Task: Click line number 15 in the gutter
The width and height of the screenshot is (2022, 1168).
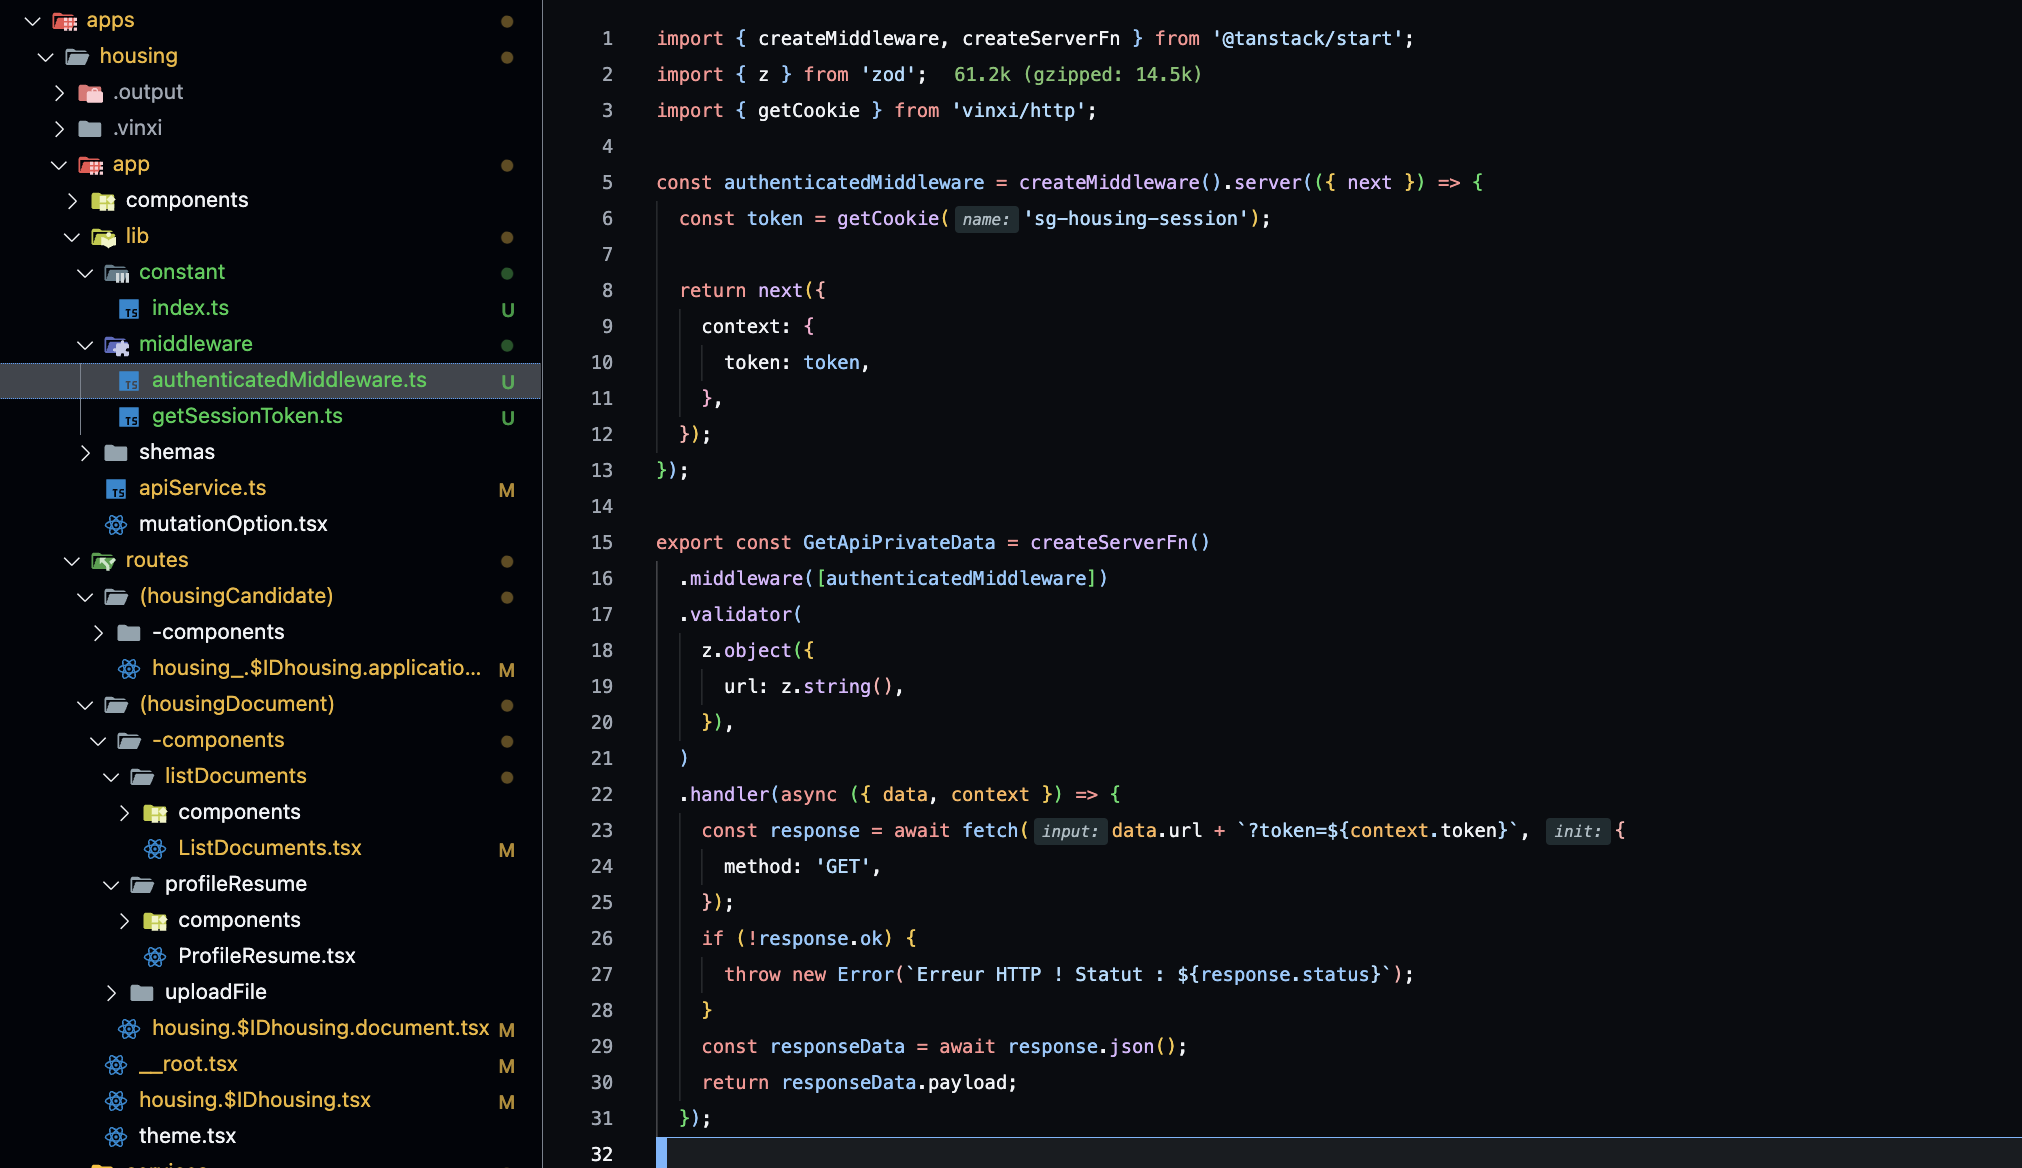Action: [x=601, y=542]
